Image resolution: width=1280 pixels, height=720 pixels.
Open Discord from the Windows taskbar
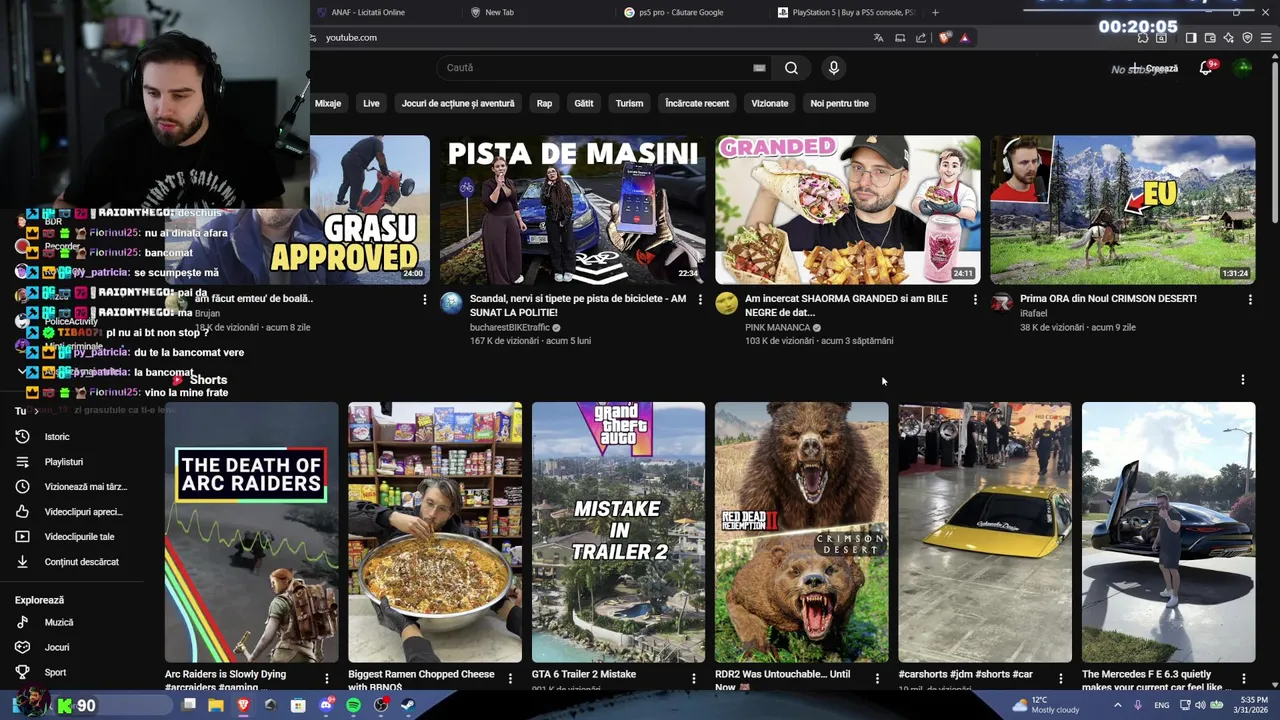(326, 705)
